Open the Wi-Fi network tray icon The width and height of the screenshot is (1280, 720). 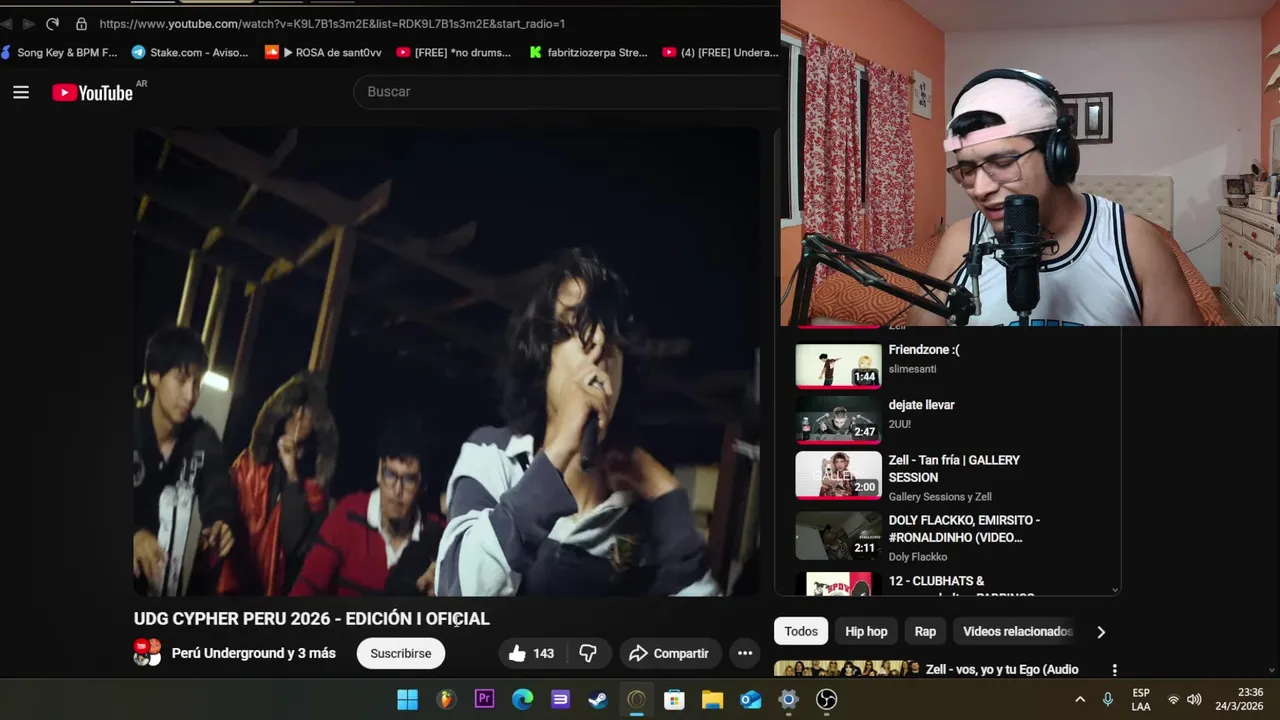(x=1173, y=699)
